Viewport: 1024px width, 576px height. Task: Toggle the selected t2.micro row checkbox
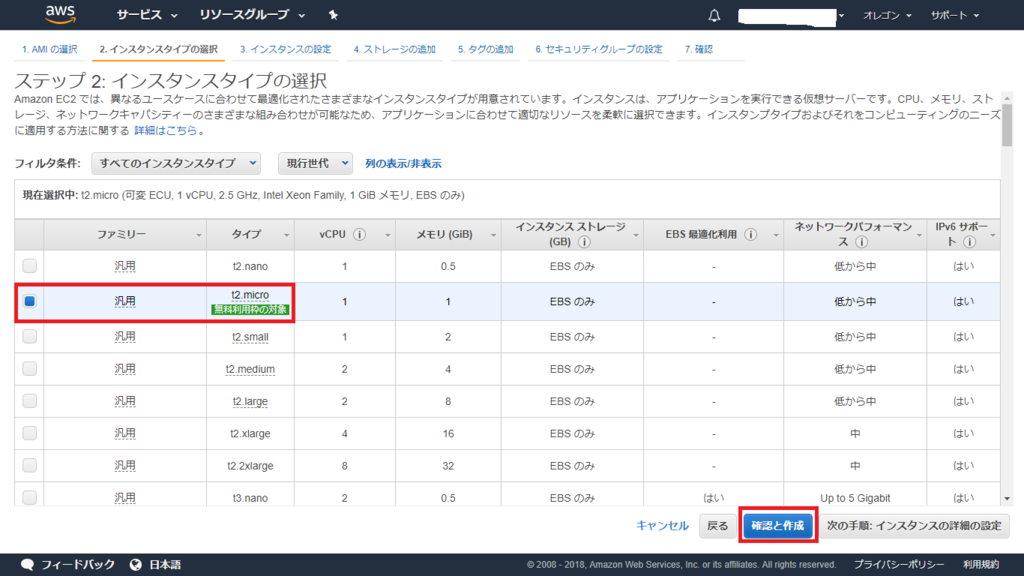(29, 301)
